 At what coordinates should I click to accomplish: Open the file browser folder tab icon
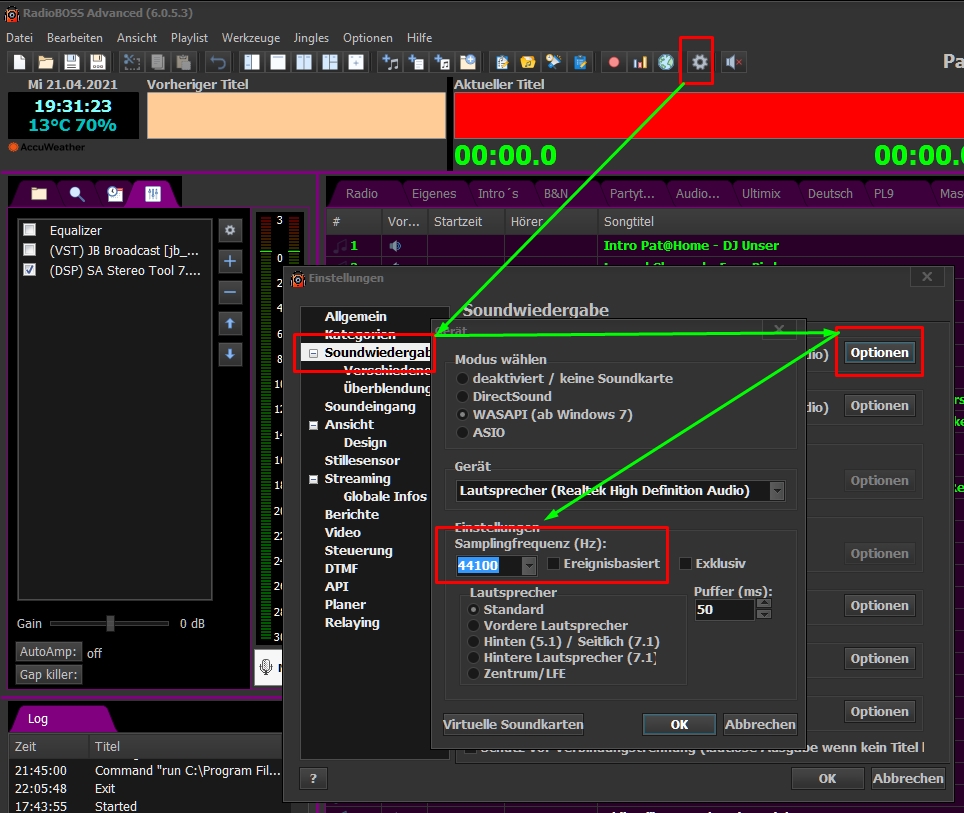click(39, 194)
